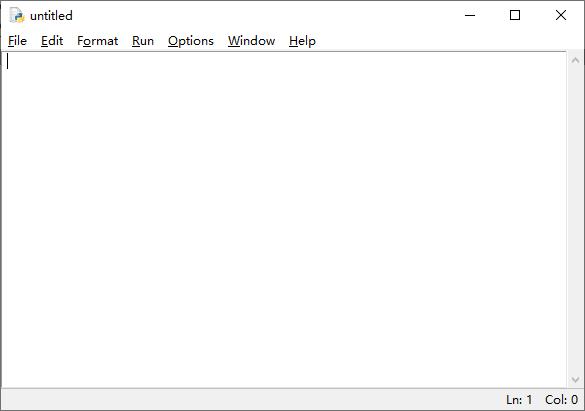Click the Col: 0 status indicator
The width and height of the screenshot is (585, 411).
pos(561,400)
